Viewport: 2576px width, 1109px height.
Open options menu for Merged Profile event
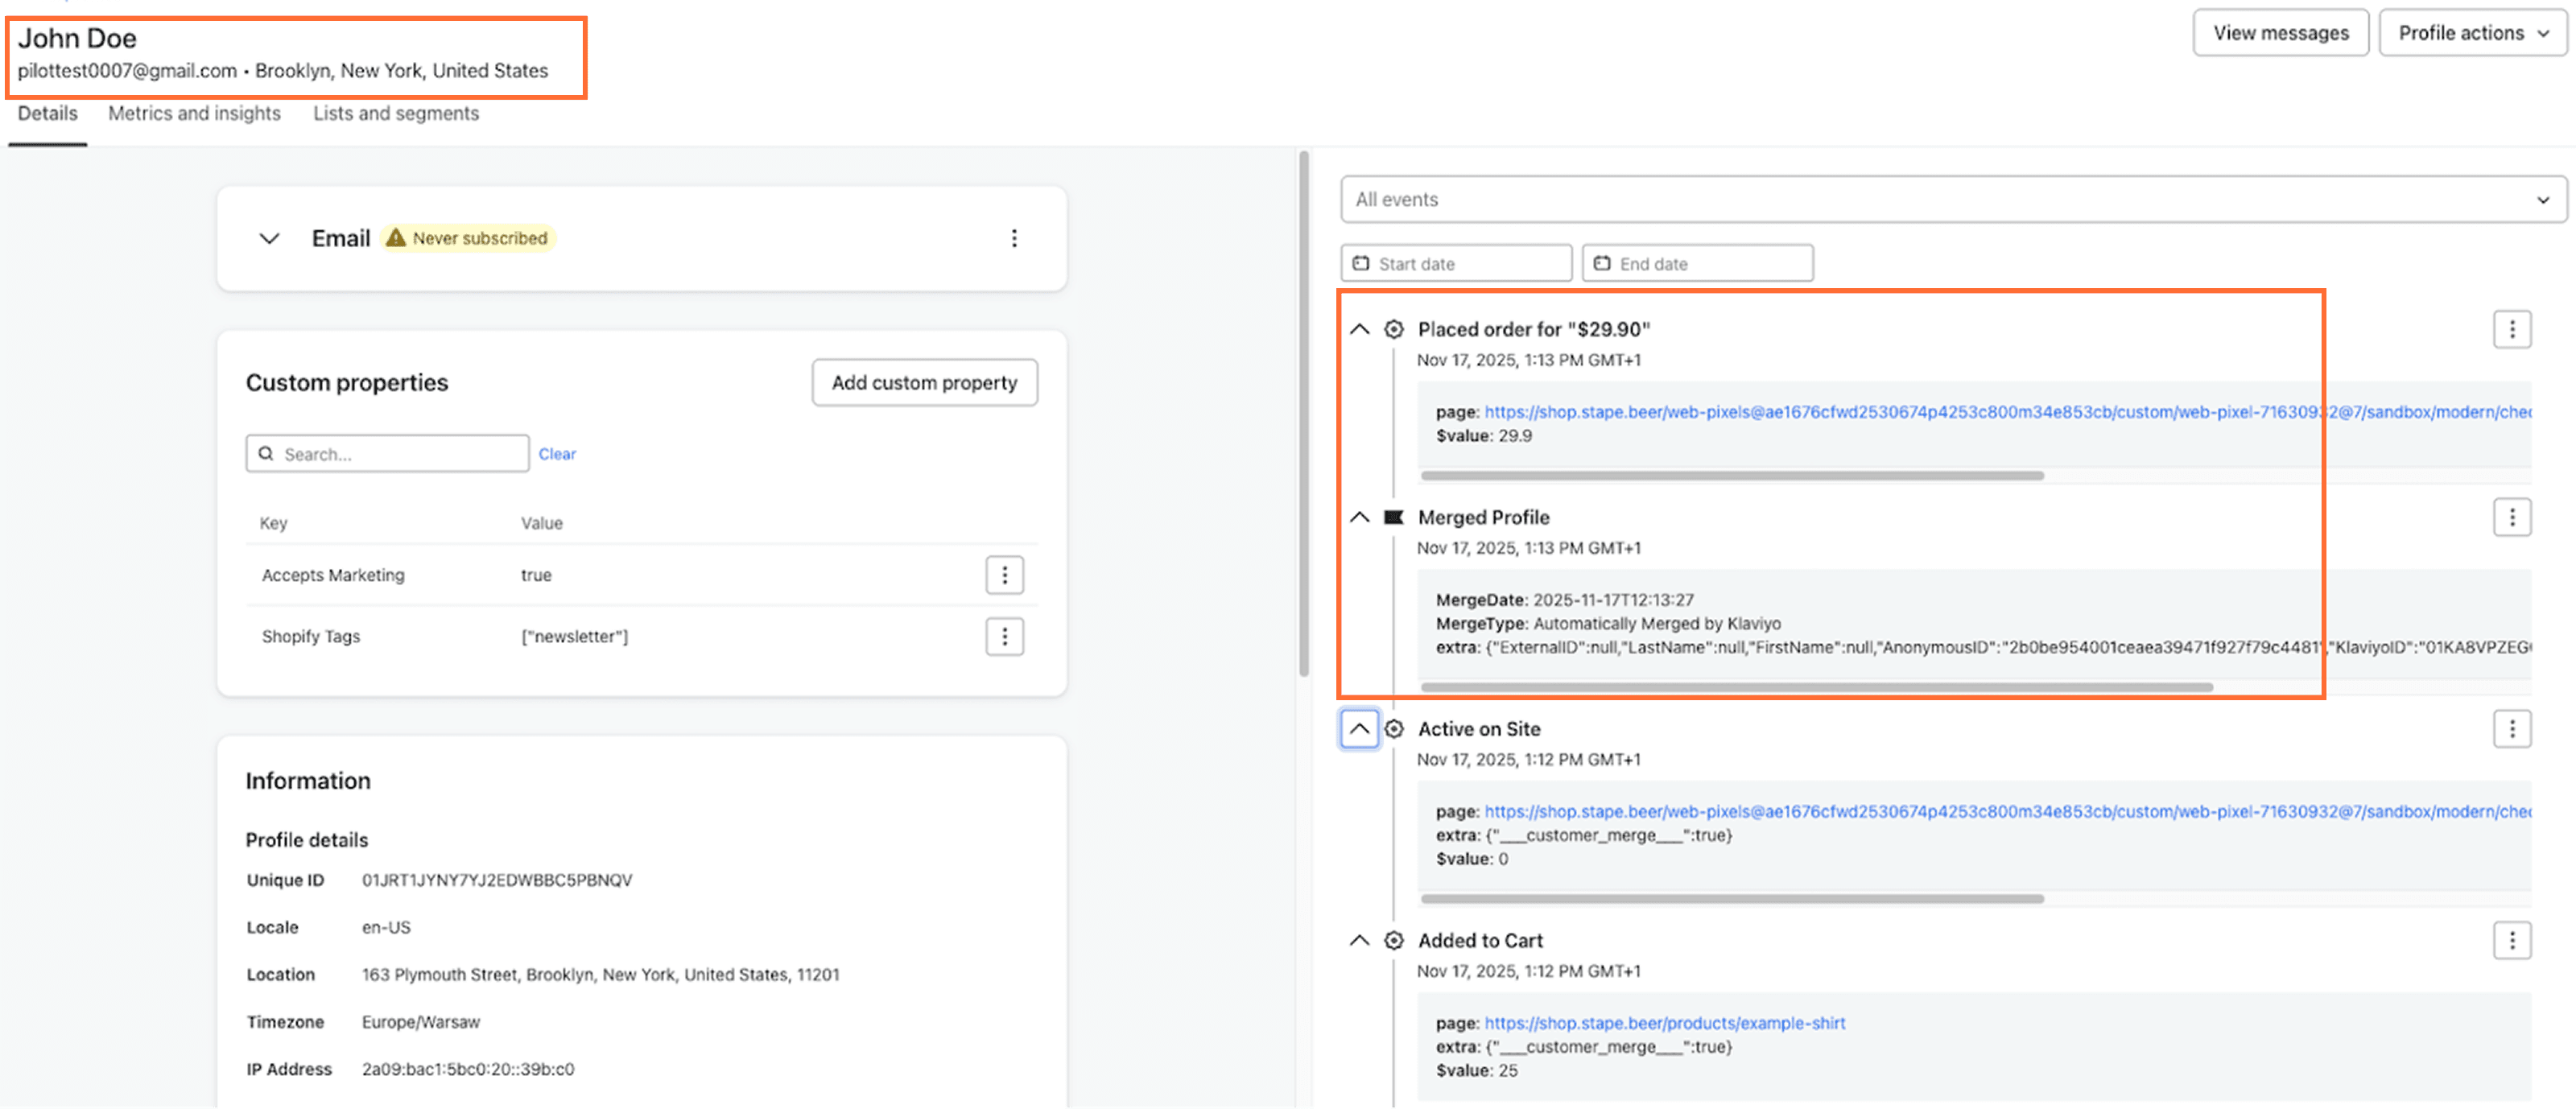pyautogui.click(x=2511, y=517)
